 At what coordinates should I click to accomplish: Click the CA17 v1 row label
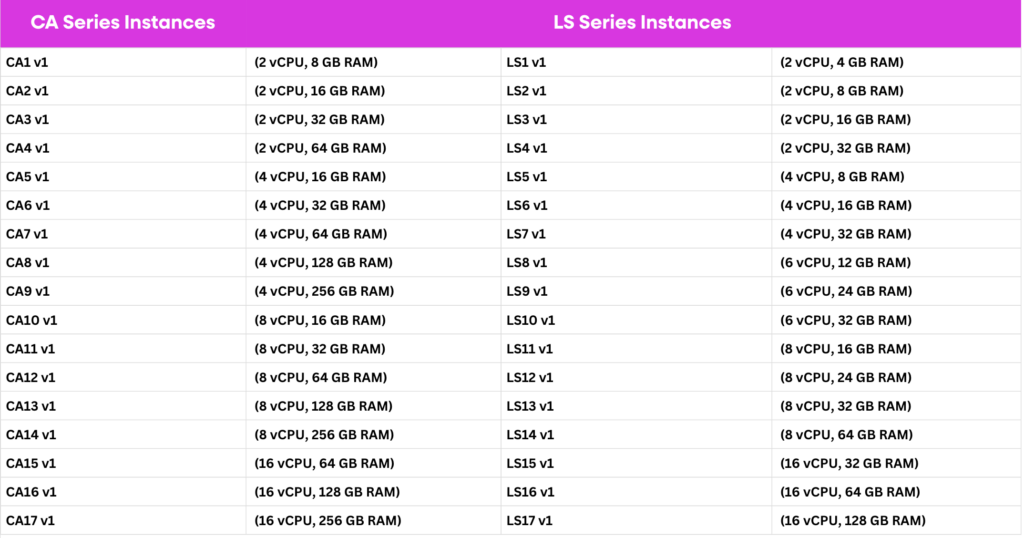pyautogui.click(x=31, y=520)
